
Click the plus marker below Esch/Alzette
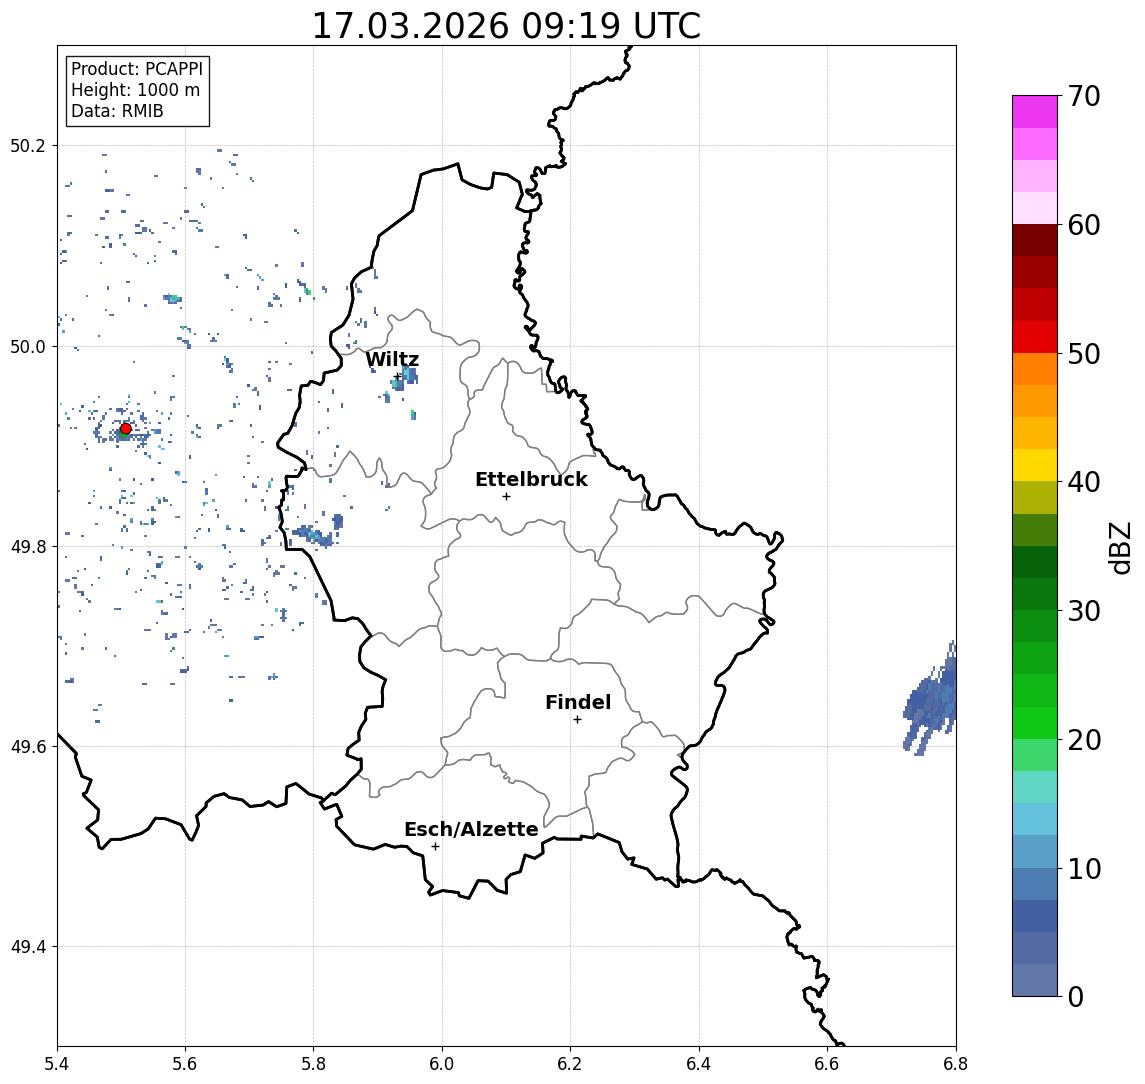click(x=435, y=847)
